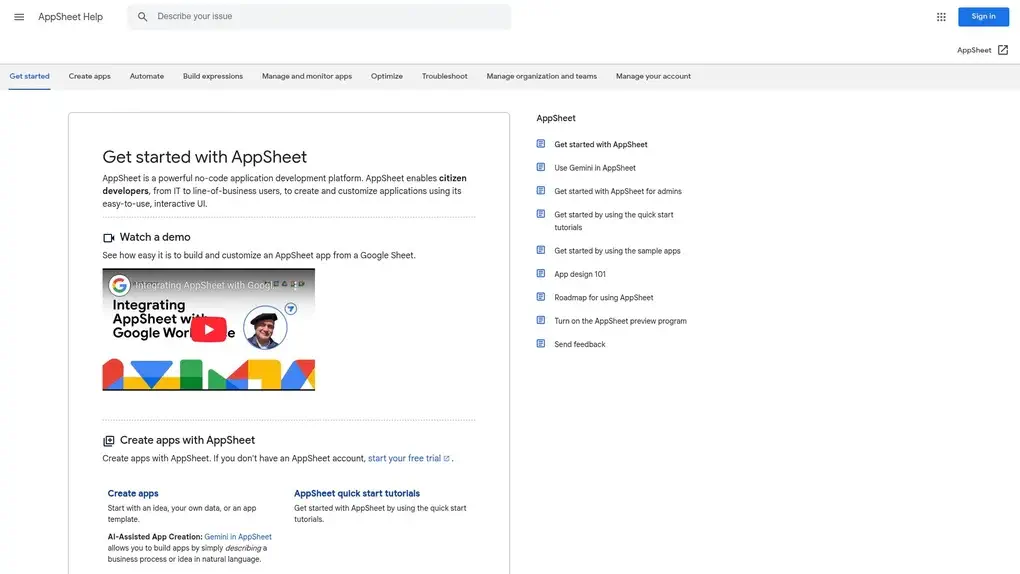Click the article icon beside Get started with AppSheet for admins
The image size is (1020, 574).
pyautogui.click(x=541, y=191)
